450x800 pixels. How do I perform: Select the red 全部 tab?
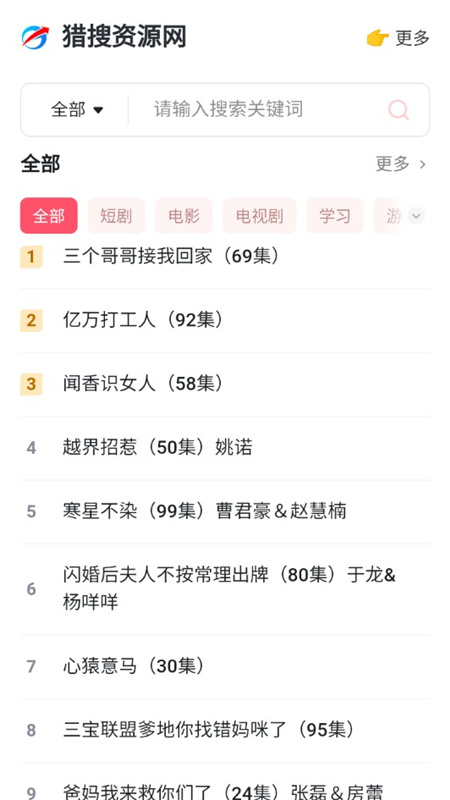coord(49,216)
